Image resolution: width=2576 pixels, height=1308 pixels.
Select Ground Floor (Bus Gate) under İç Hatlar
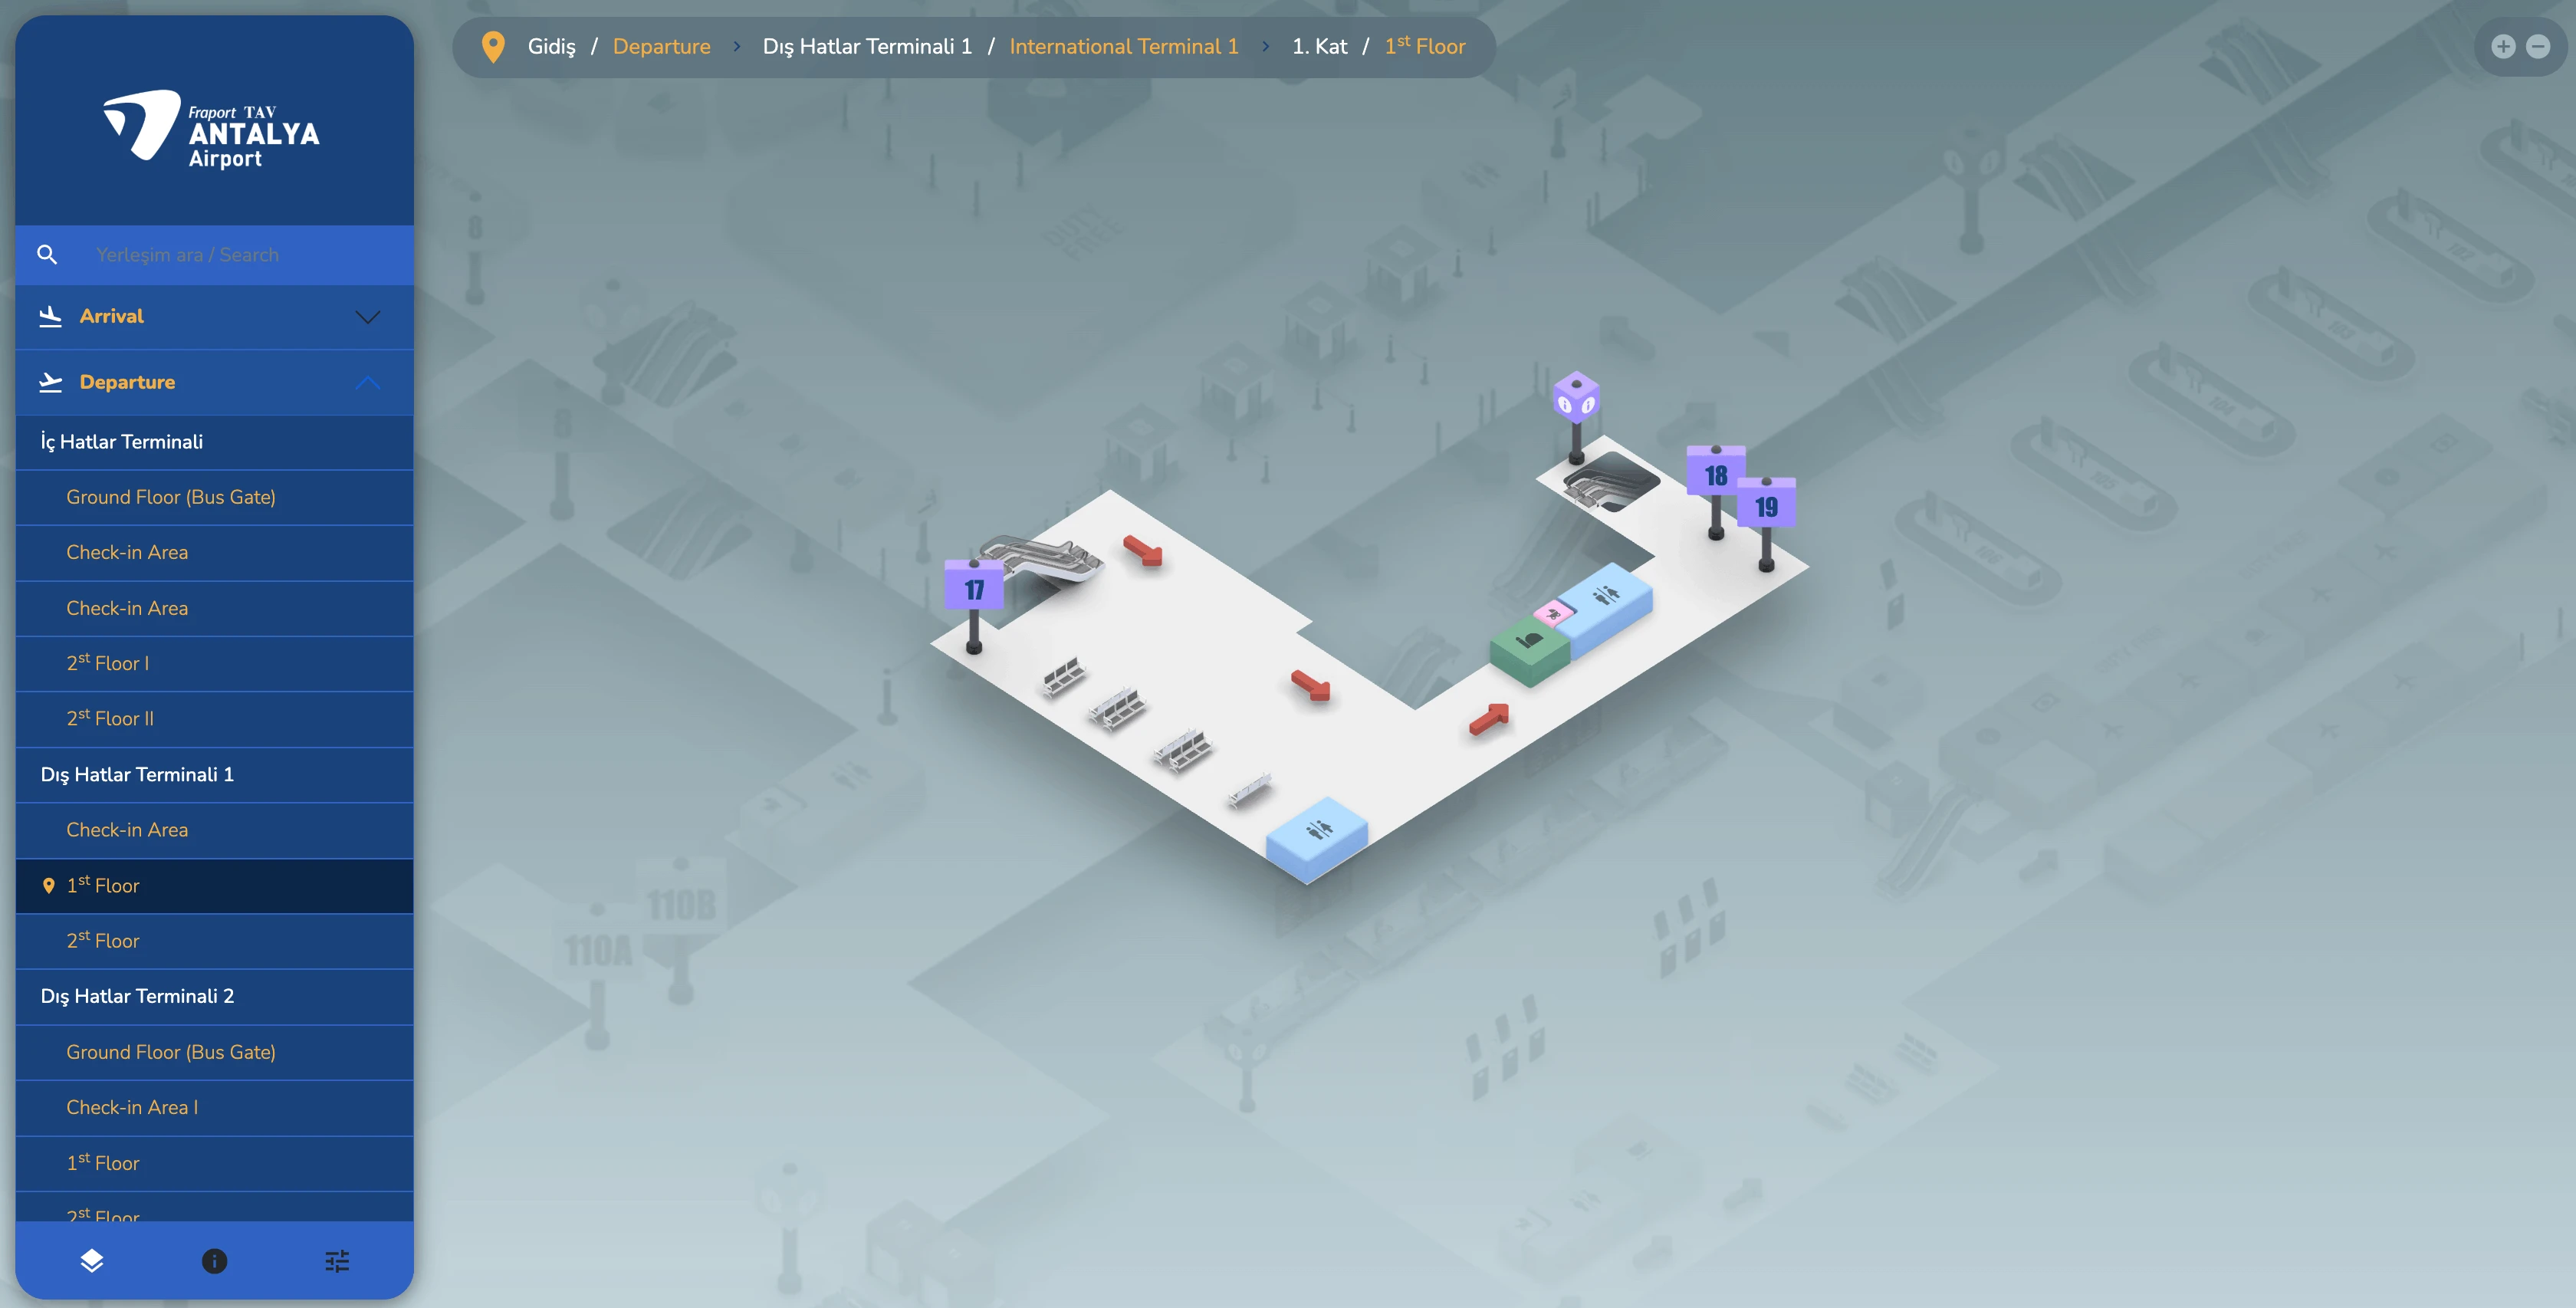coord(170,497)
